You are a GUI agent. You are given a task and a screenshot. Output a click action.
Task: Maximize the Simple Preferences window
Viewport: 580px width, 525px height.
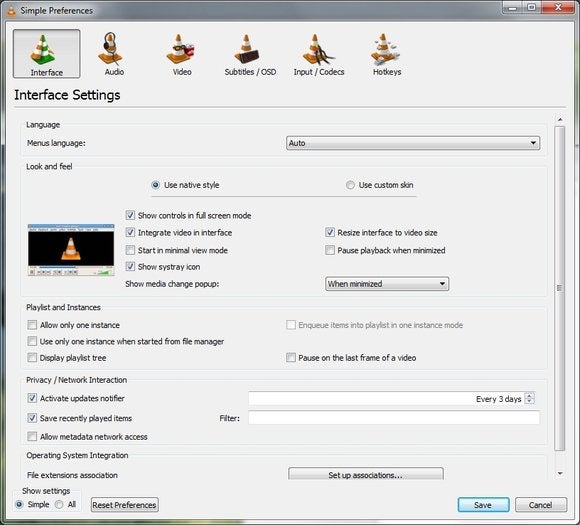pos(532,7)
